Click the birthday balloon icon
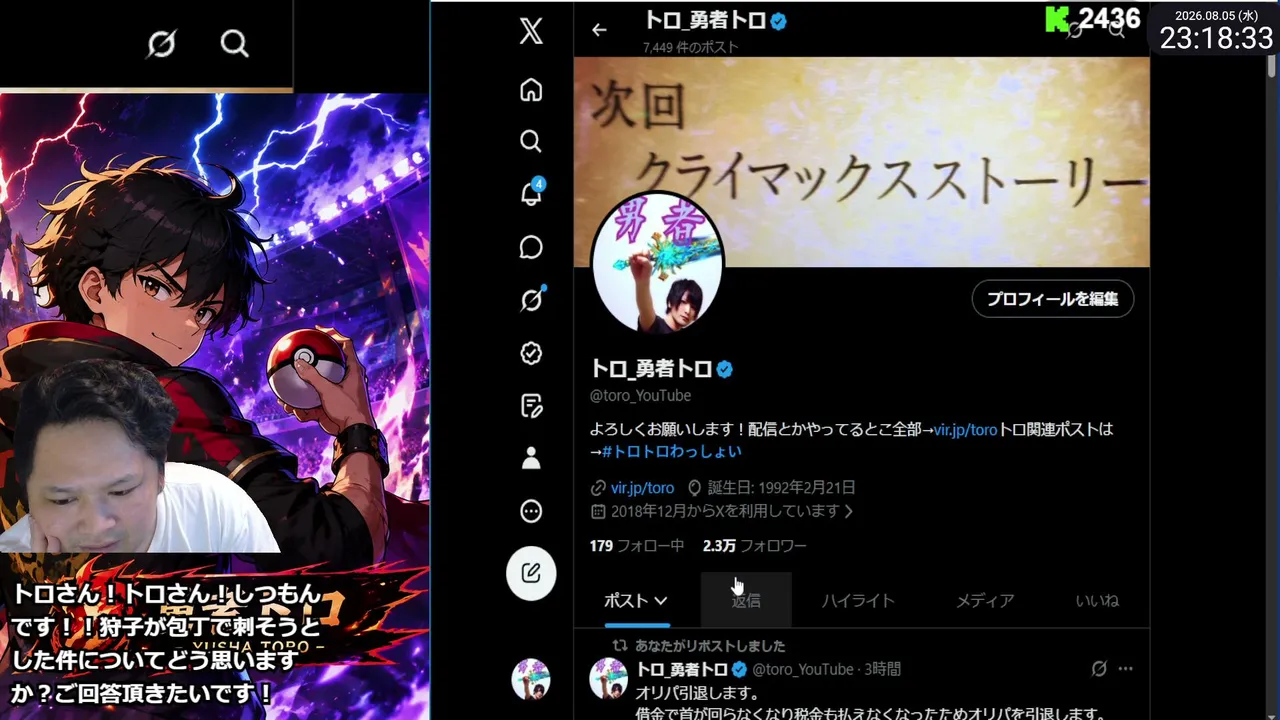This screenshot has width=1280, height=720. point(695,488)
